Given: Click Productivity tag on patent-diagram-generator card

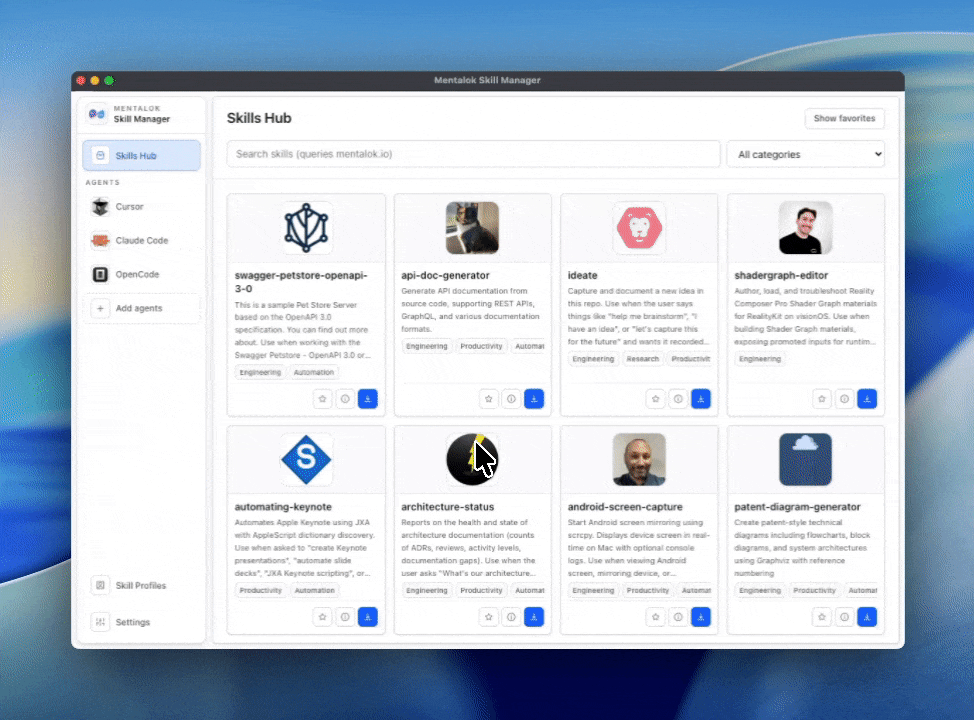Looking at the screenshot, I should [x=814, y=590].
